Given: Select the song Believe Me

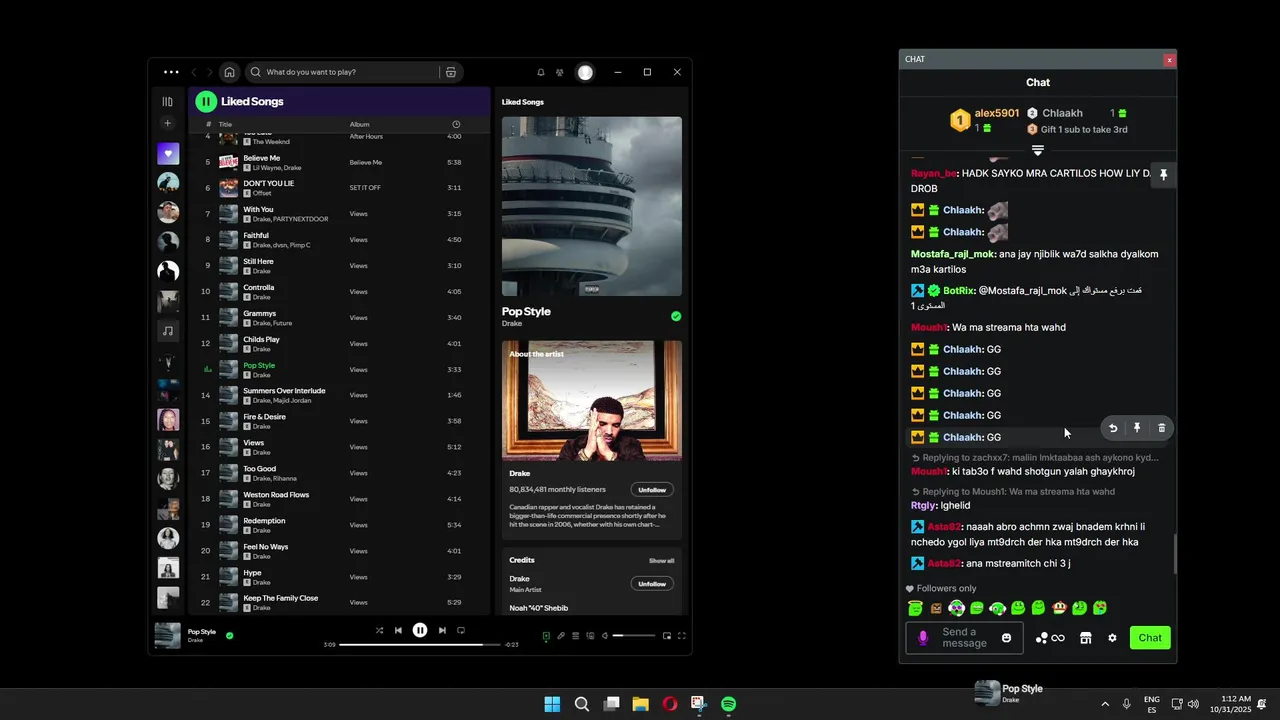Looking at the screenshot, I should (262, 158).
